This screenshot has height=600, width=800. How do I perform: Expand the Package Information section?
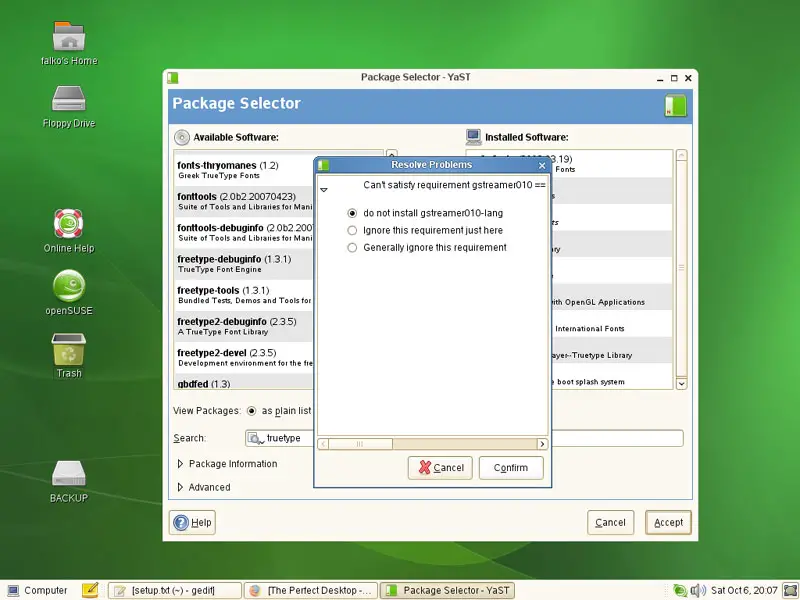(x=181, y=464)
